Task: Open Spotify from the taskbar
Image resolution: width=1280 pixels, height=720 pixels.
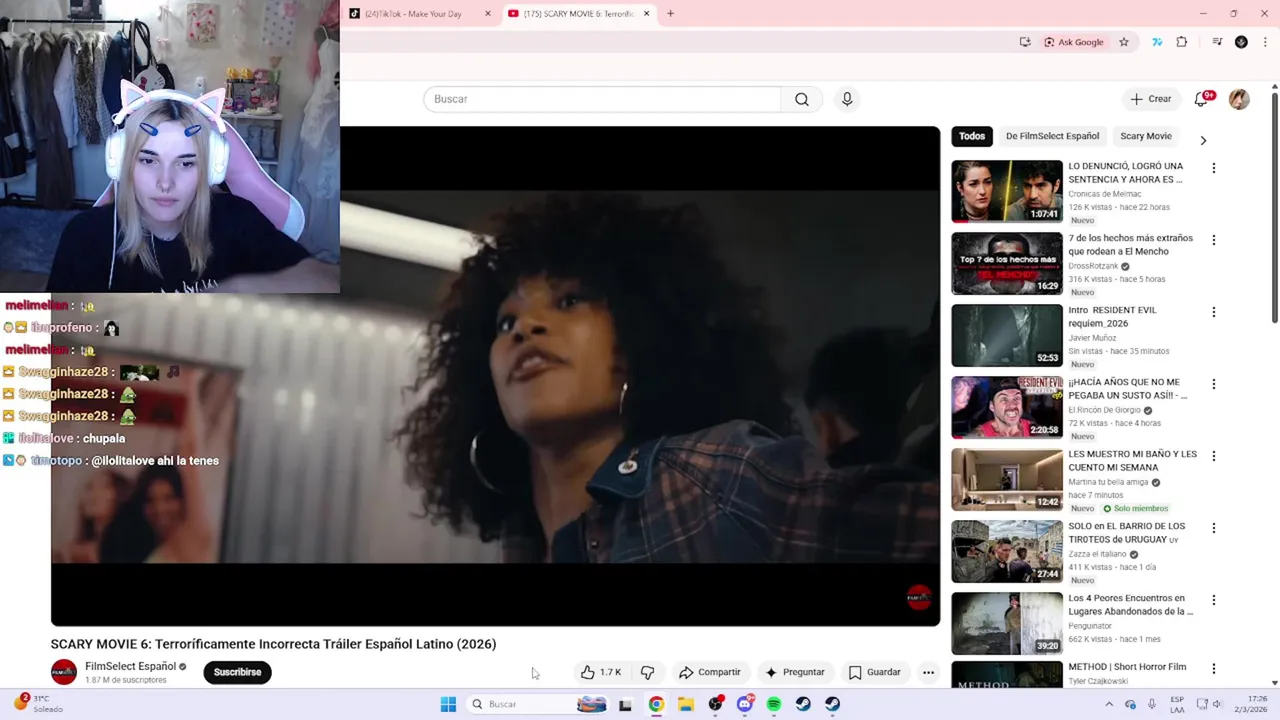Action: (774, 704)
